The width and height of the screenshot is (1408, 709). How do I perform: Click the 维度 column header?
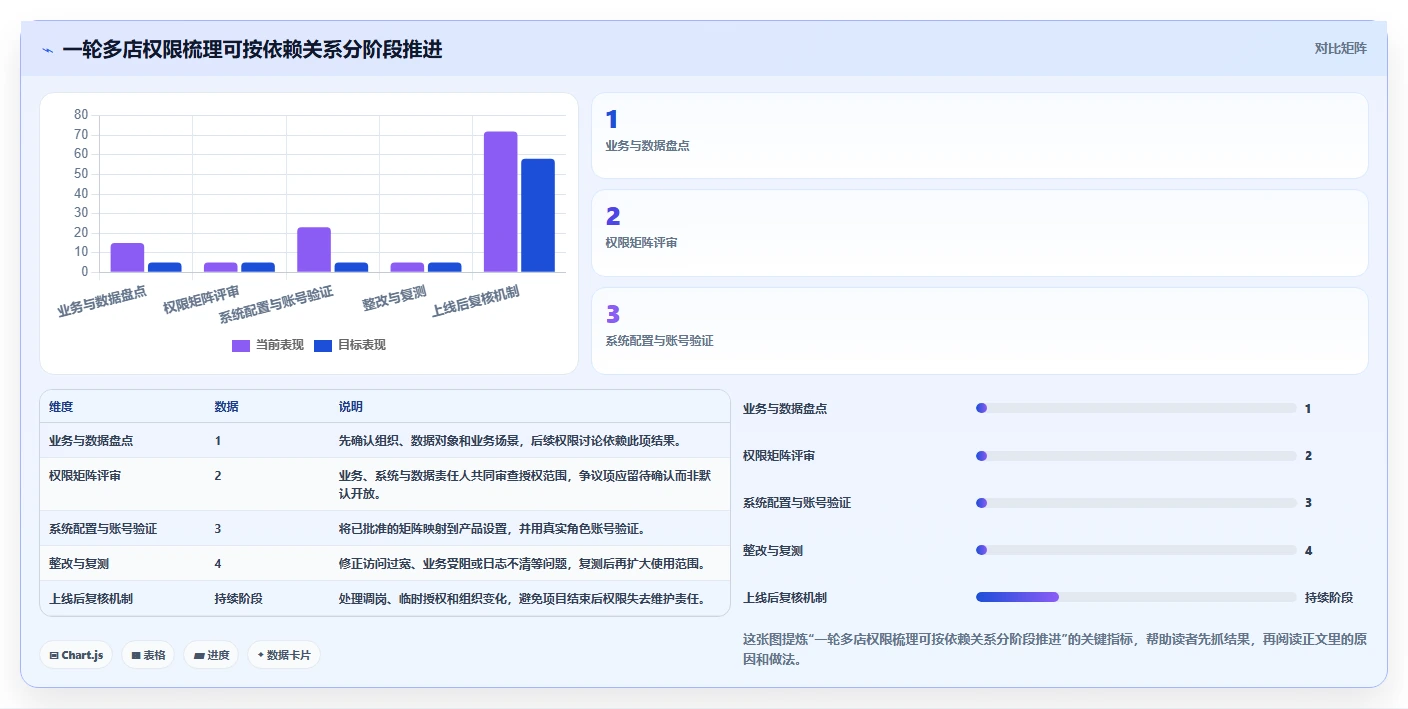[61, 407]
